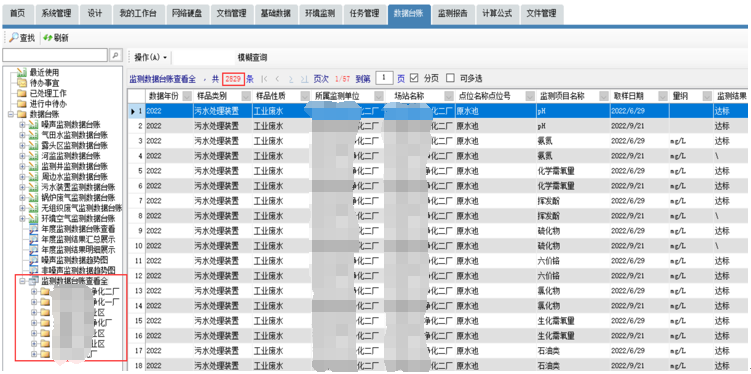
Task: Open filter dropdown for 数据年份 column
Action: tap(186, 96)
